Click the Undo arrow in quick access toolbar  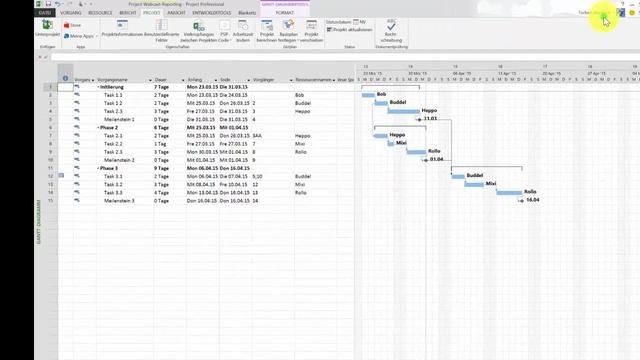(58, 4)
